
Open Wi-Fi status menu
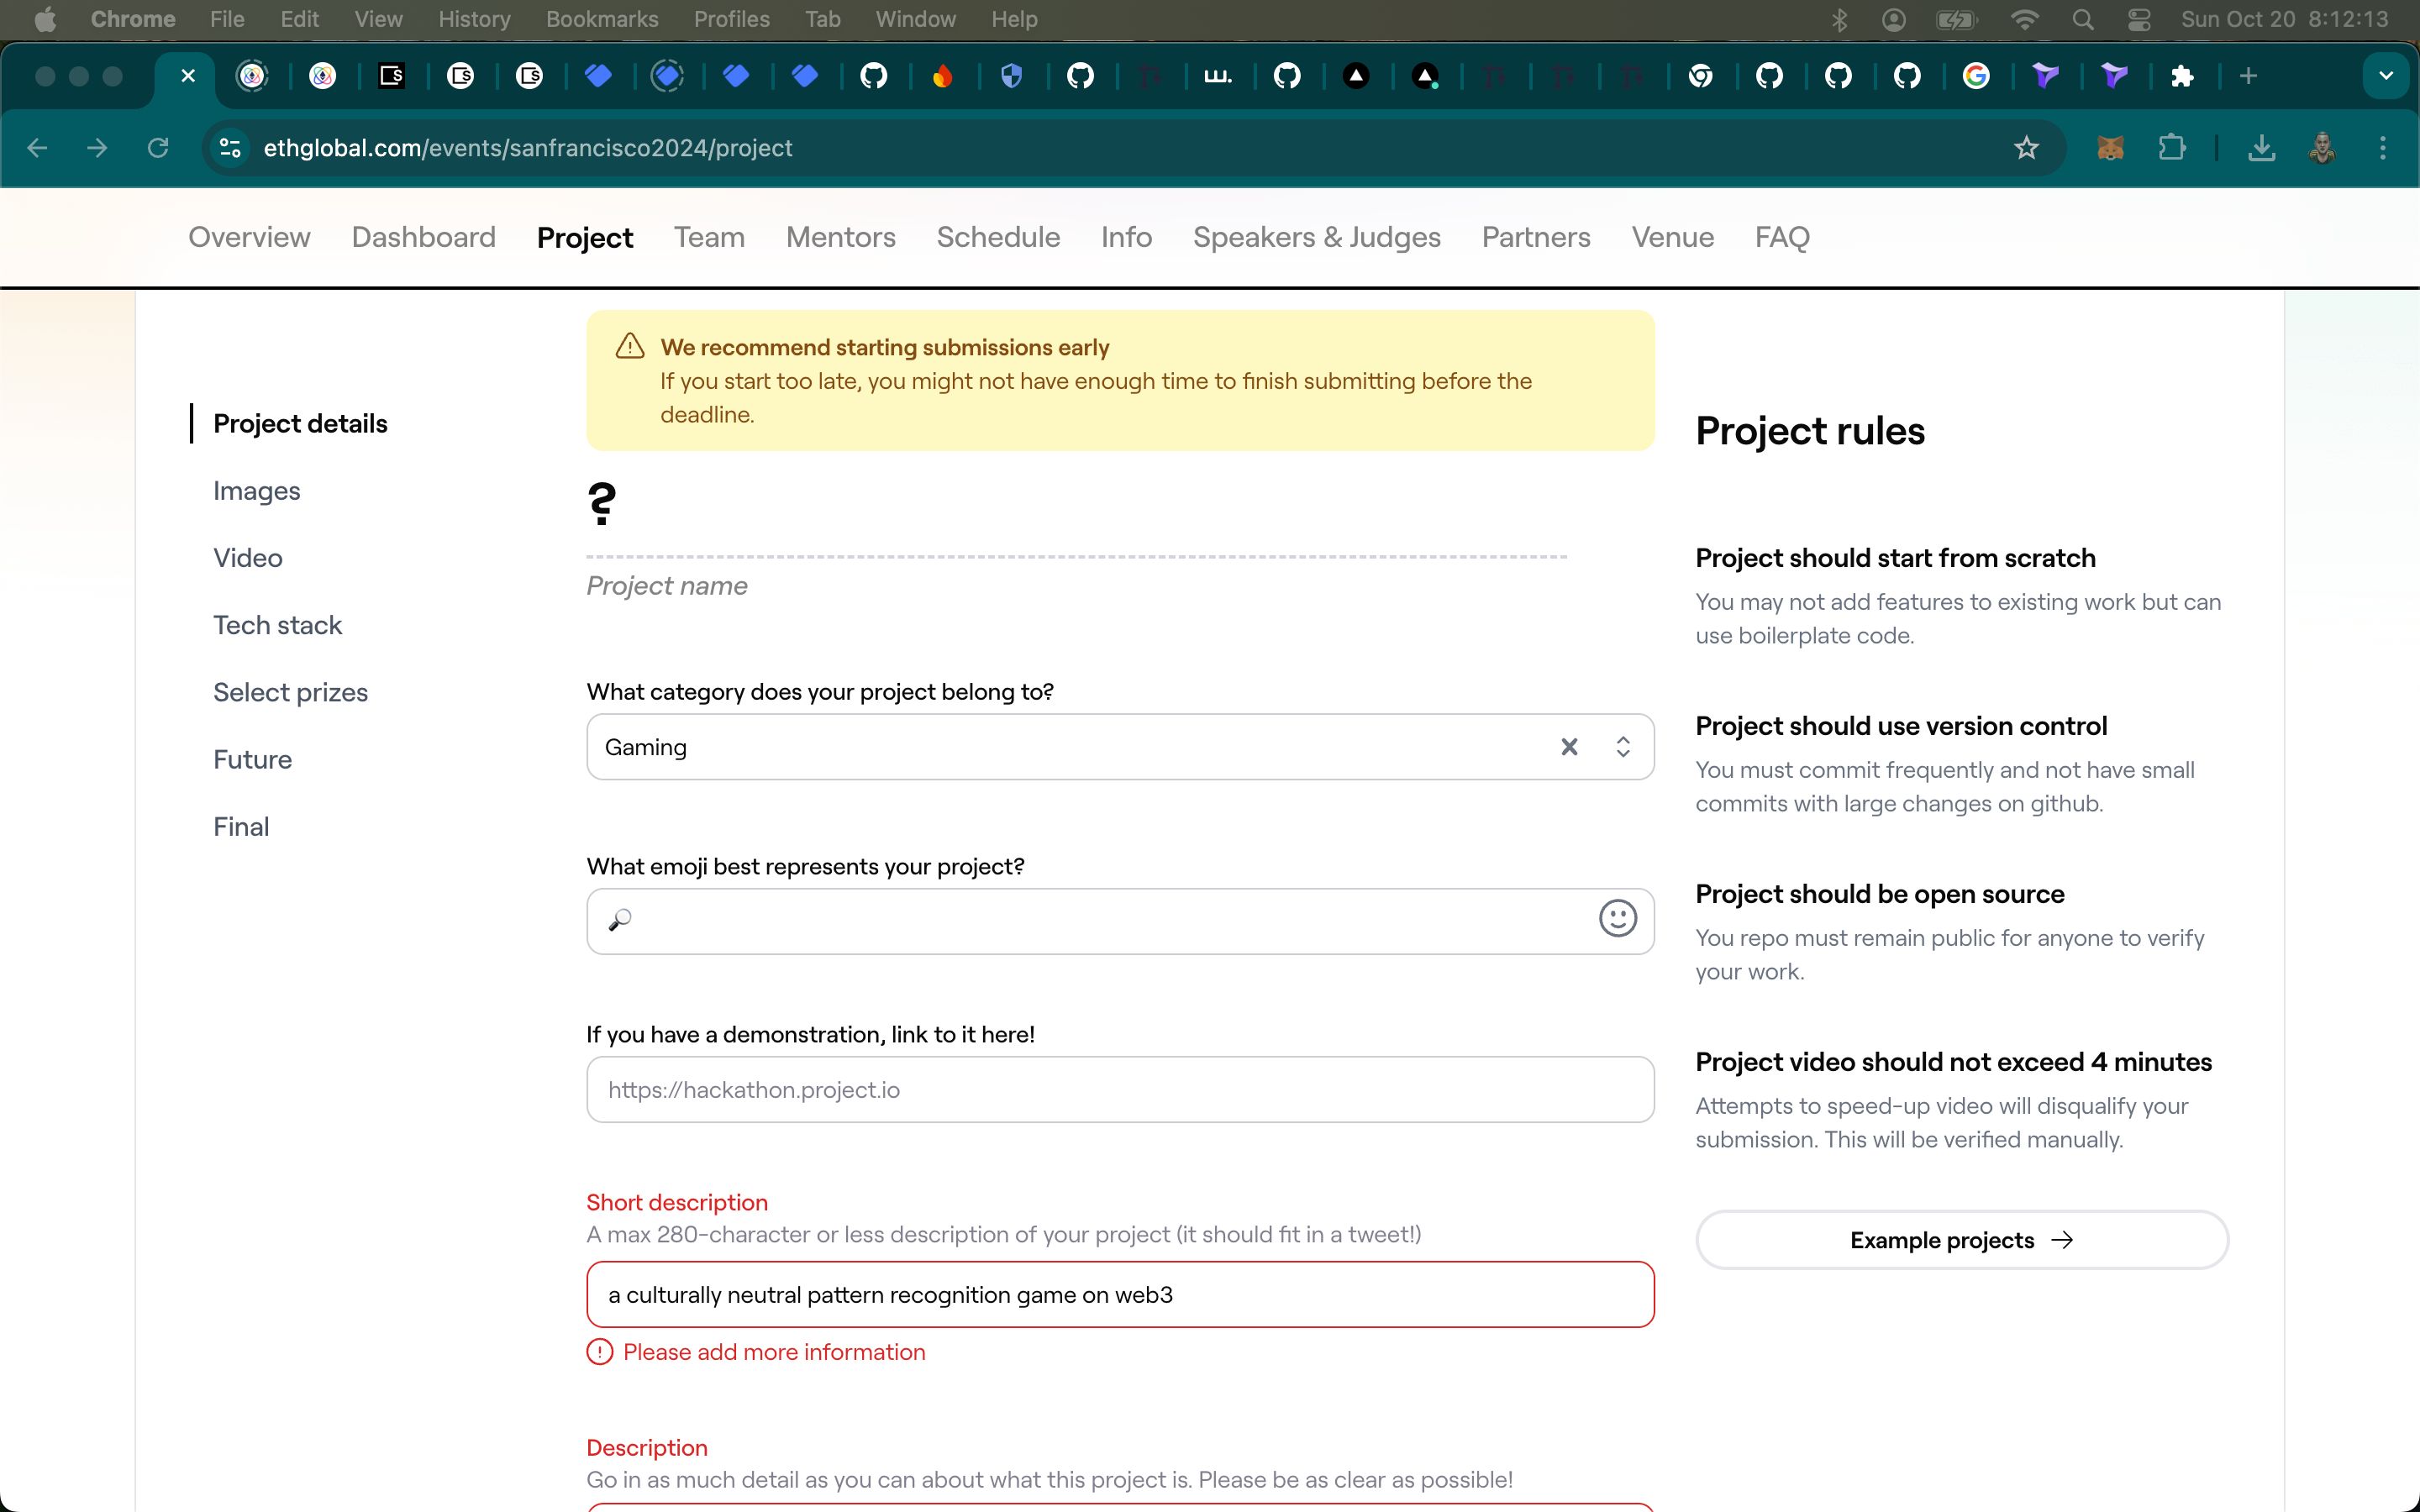2024,19
